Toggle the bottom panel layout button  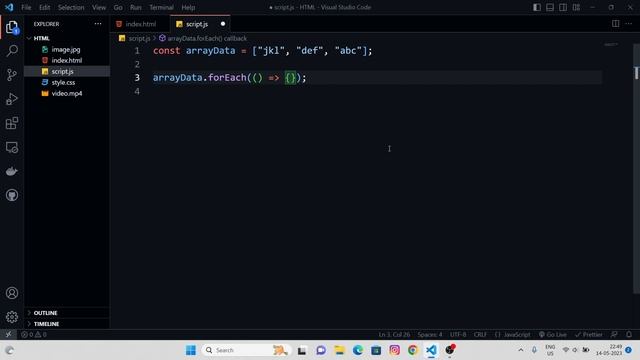click(x=550, y=7)
